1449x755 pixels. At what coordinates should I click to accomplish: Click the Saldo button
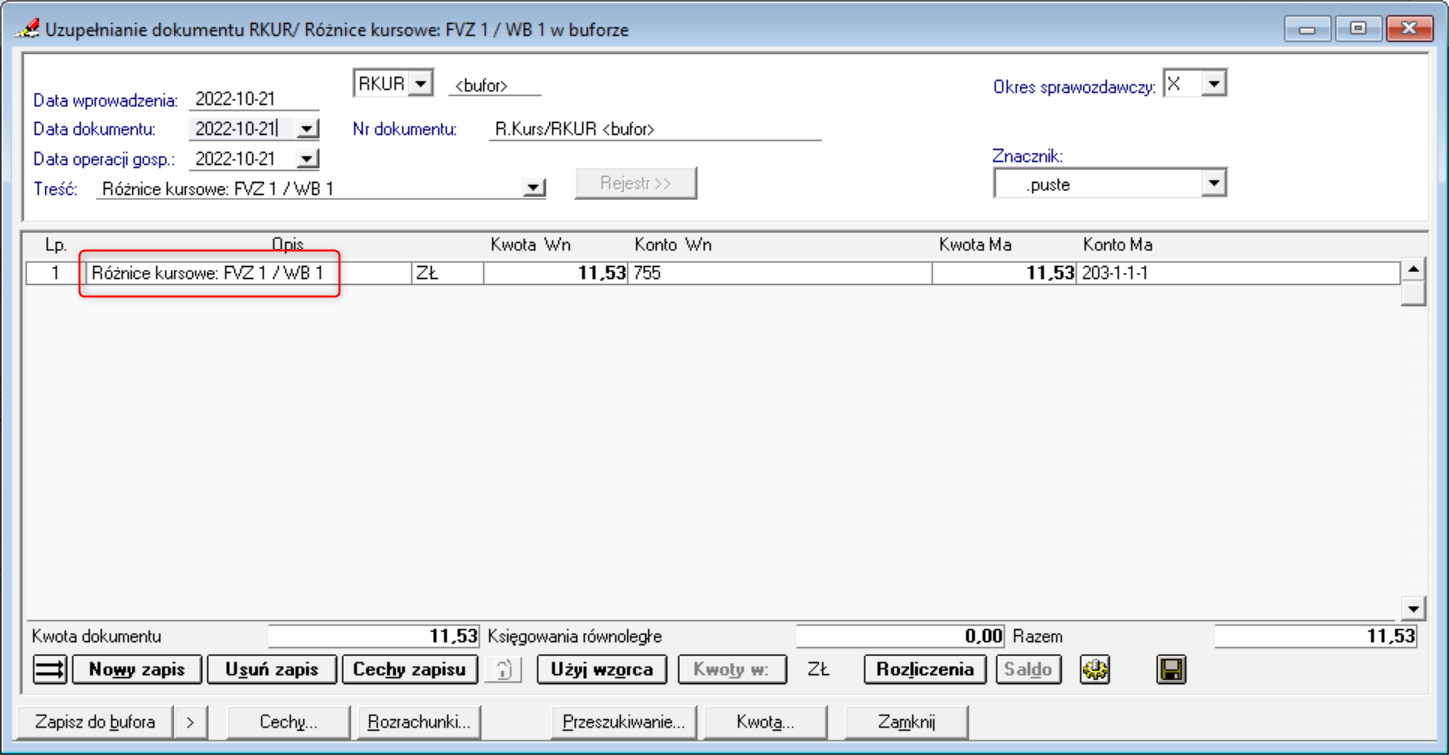1028,670
